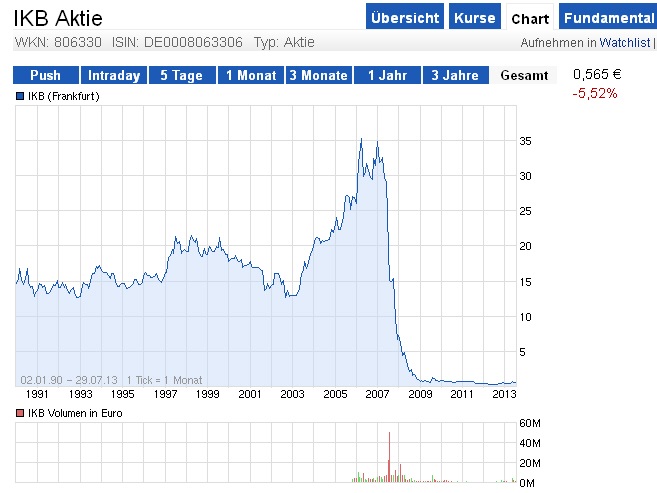Switch chart to 3 Monate
657x493 pixels.
[319, 75]
